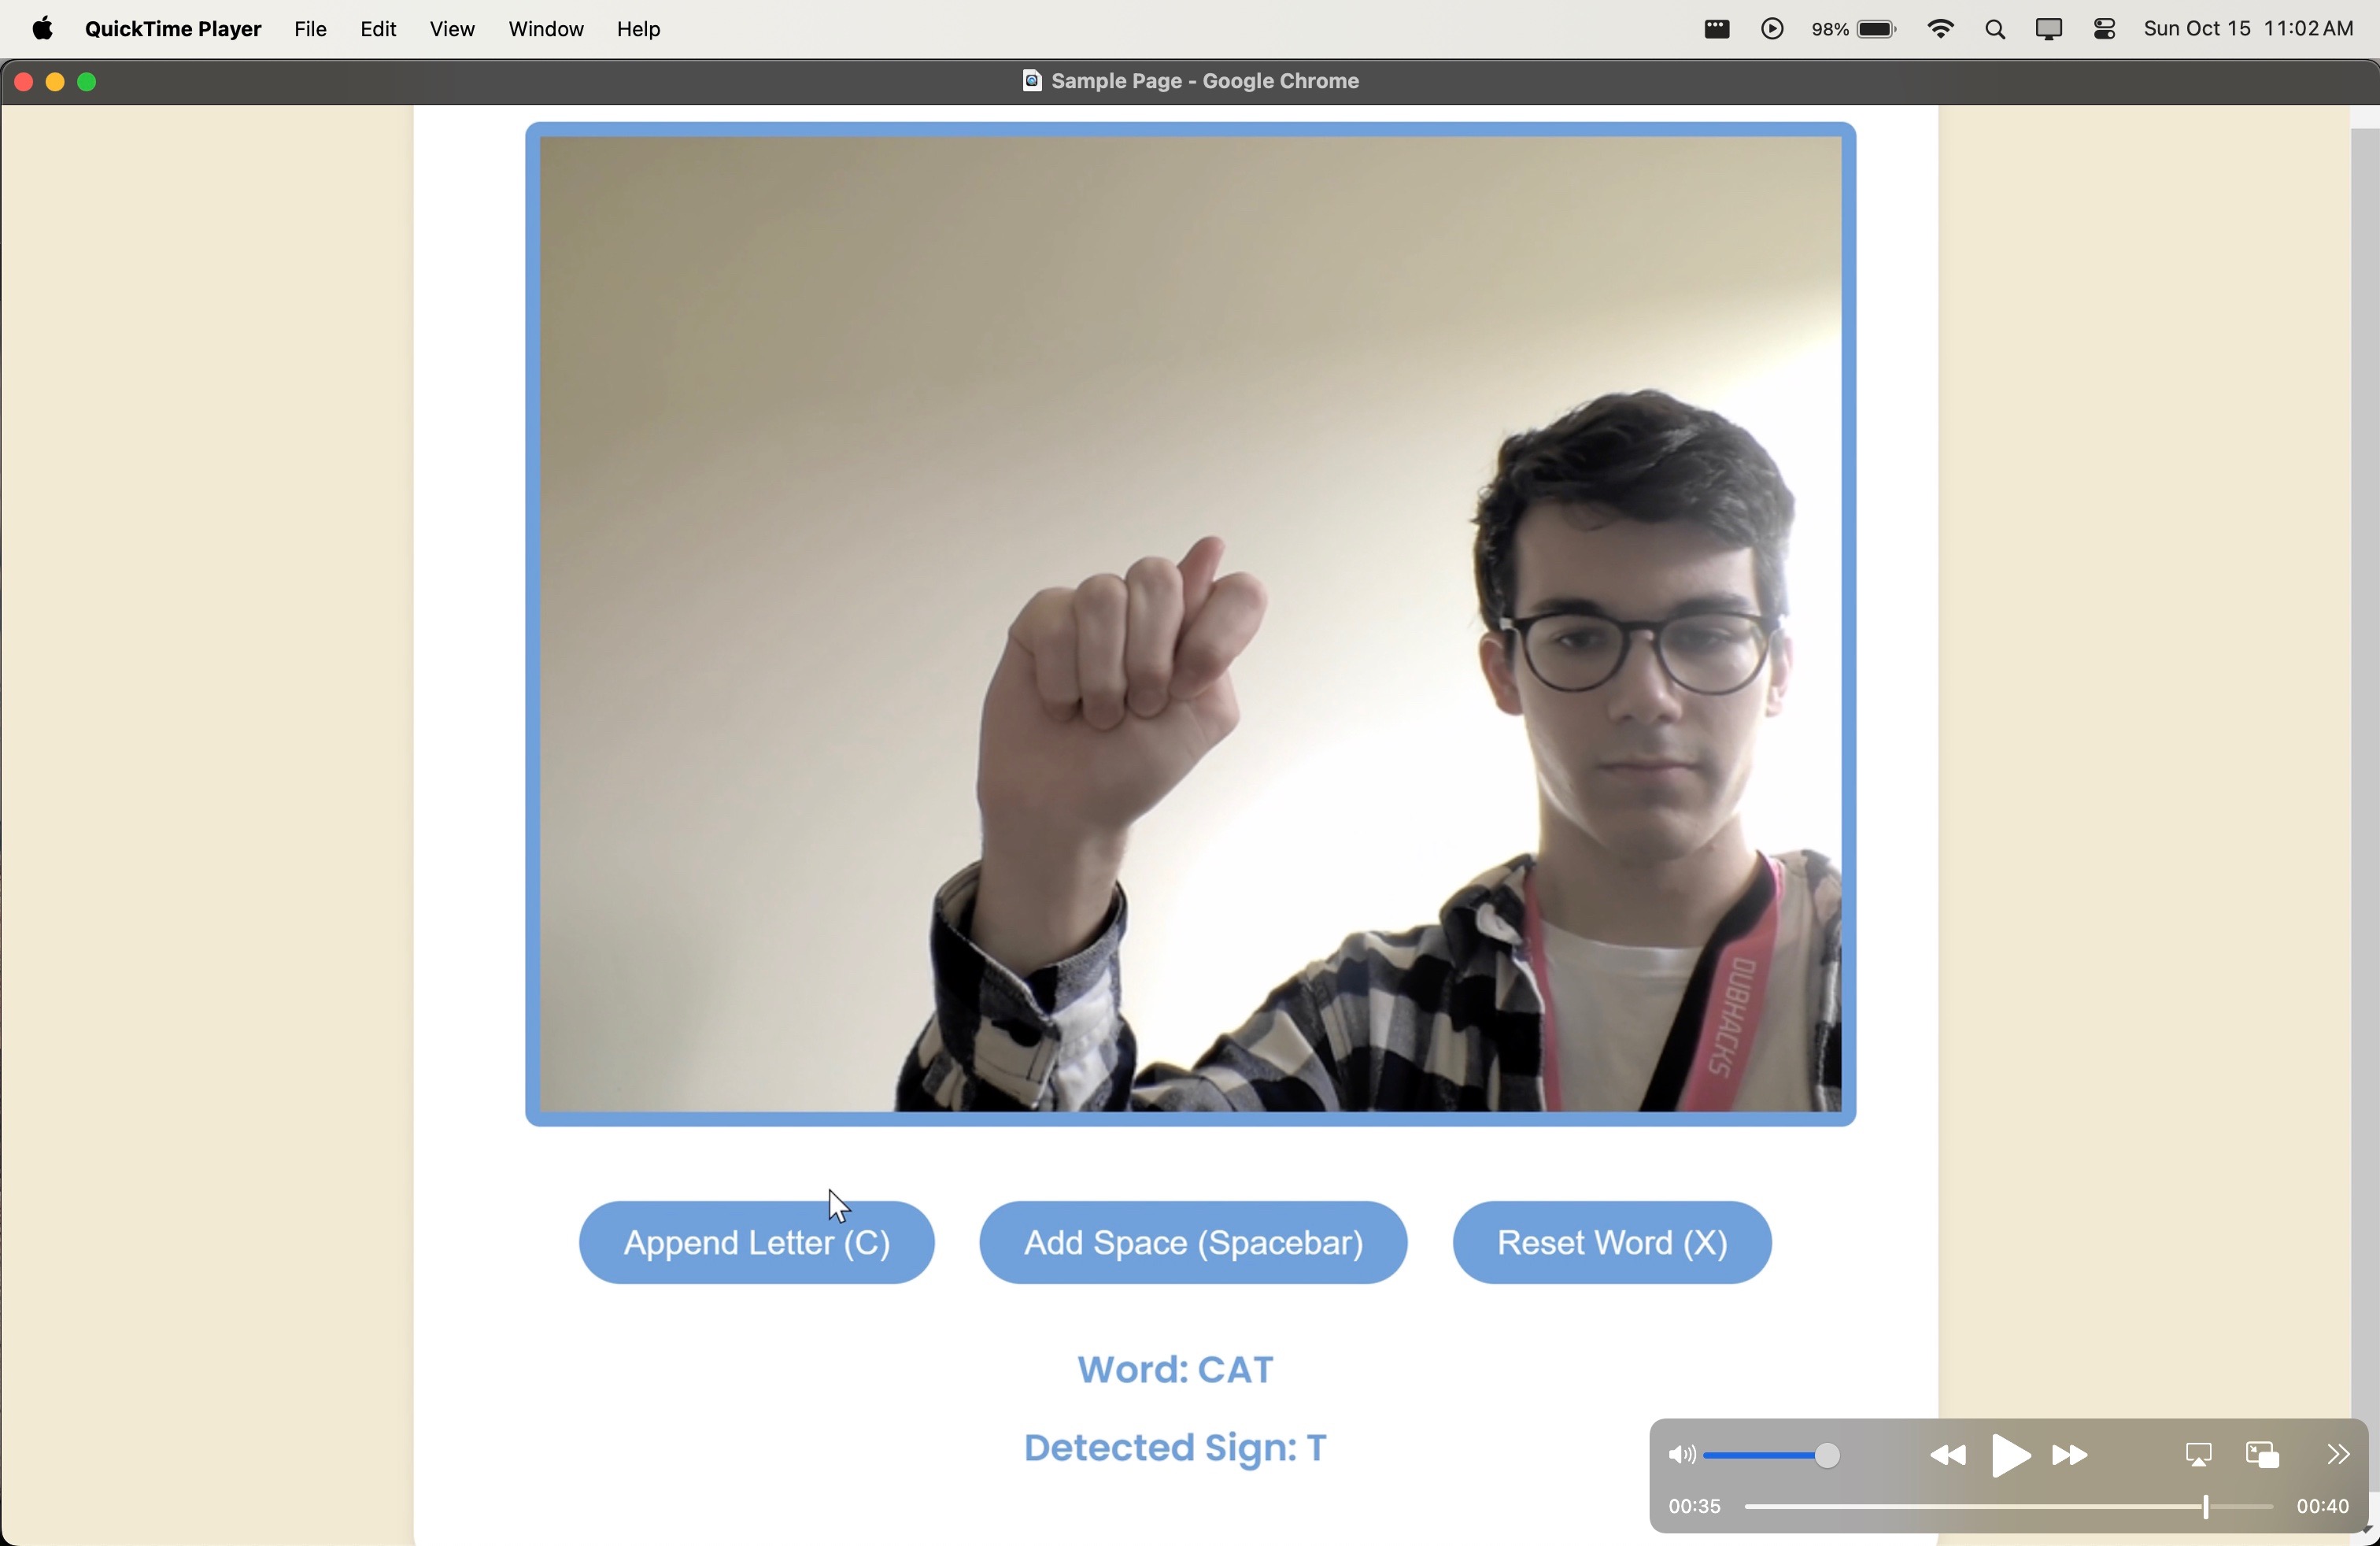Open the View menu
The width and height of the screenshot is (2380, 1546).
[452, 30]
